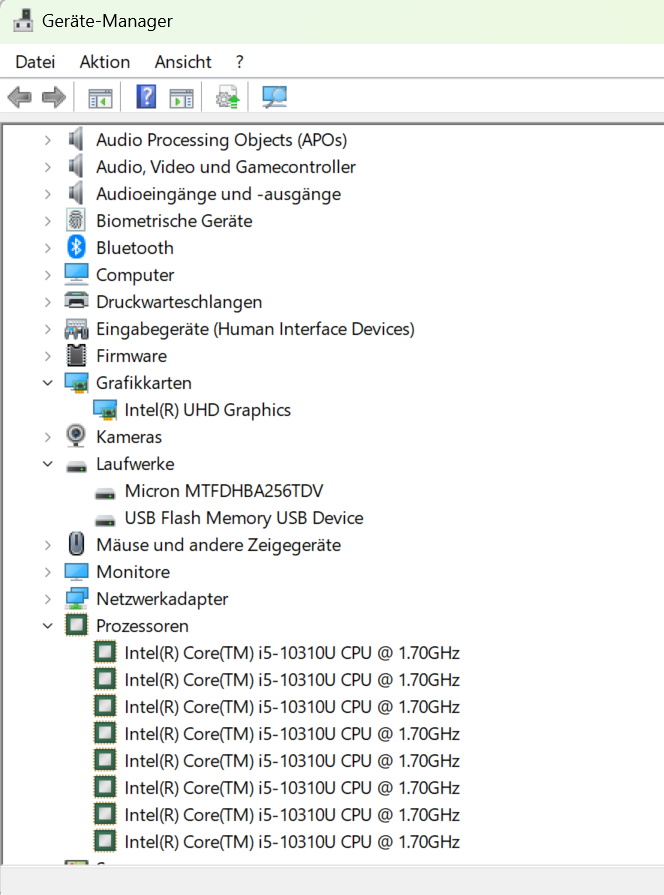
Task: Click the HID icon for Eingabegeräte
Action: pyautogui.click(x=76, y=329)
